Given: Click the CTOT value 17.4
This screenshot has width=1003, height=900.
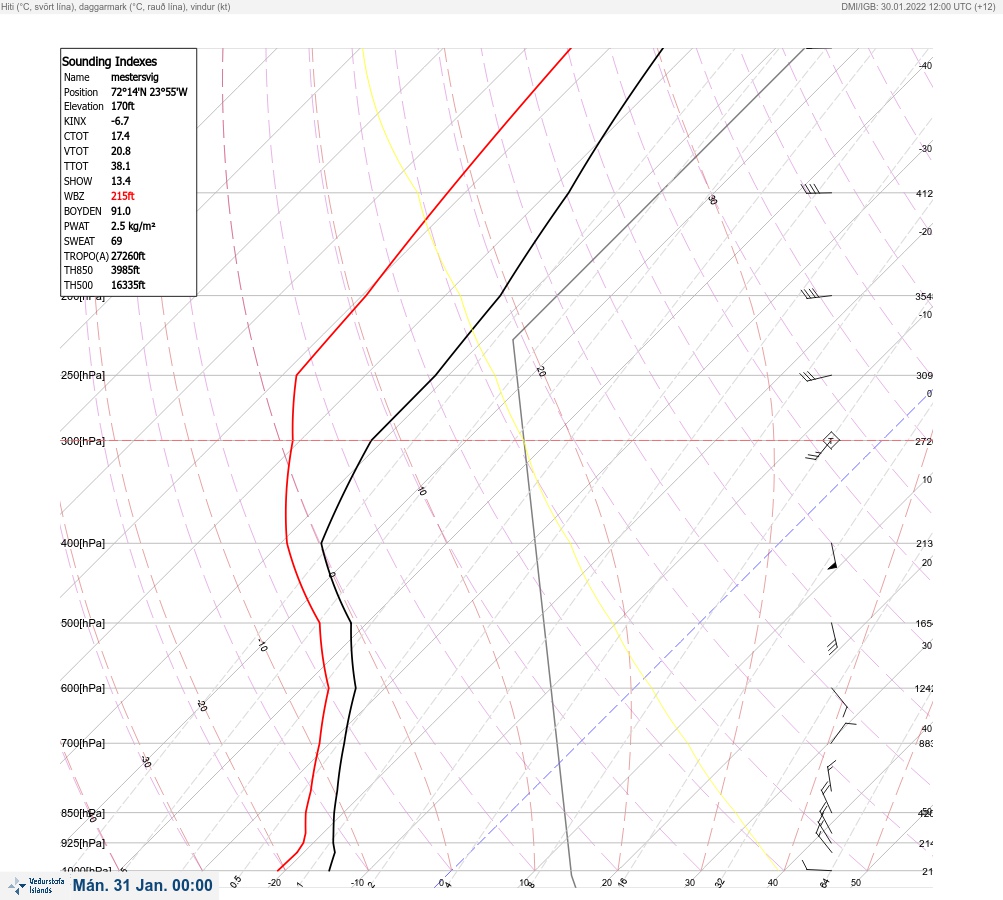Looking at the screenshot, I should [x=120, y=136].
